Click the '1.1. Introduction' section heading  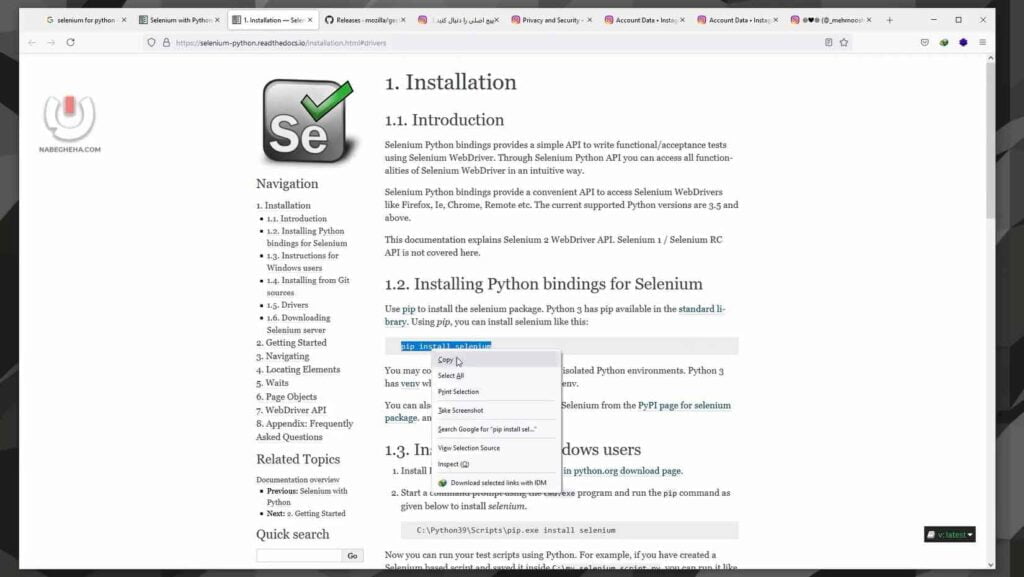444,120
